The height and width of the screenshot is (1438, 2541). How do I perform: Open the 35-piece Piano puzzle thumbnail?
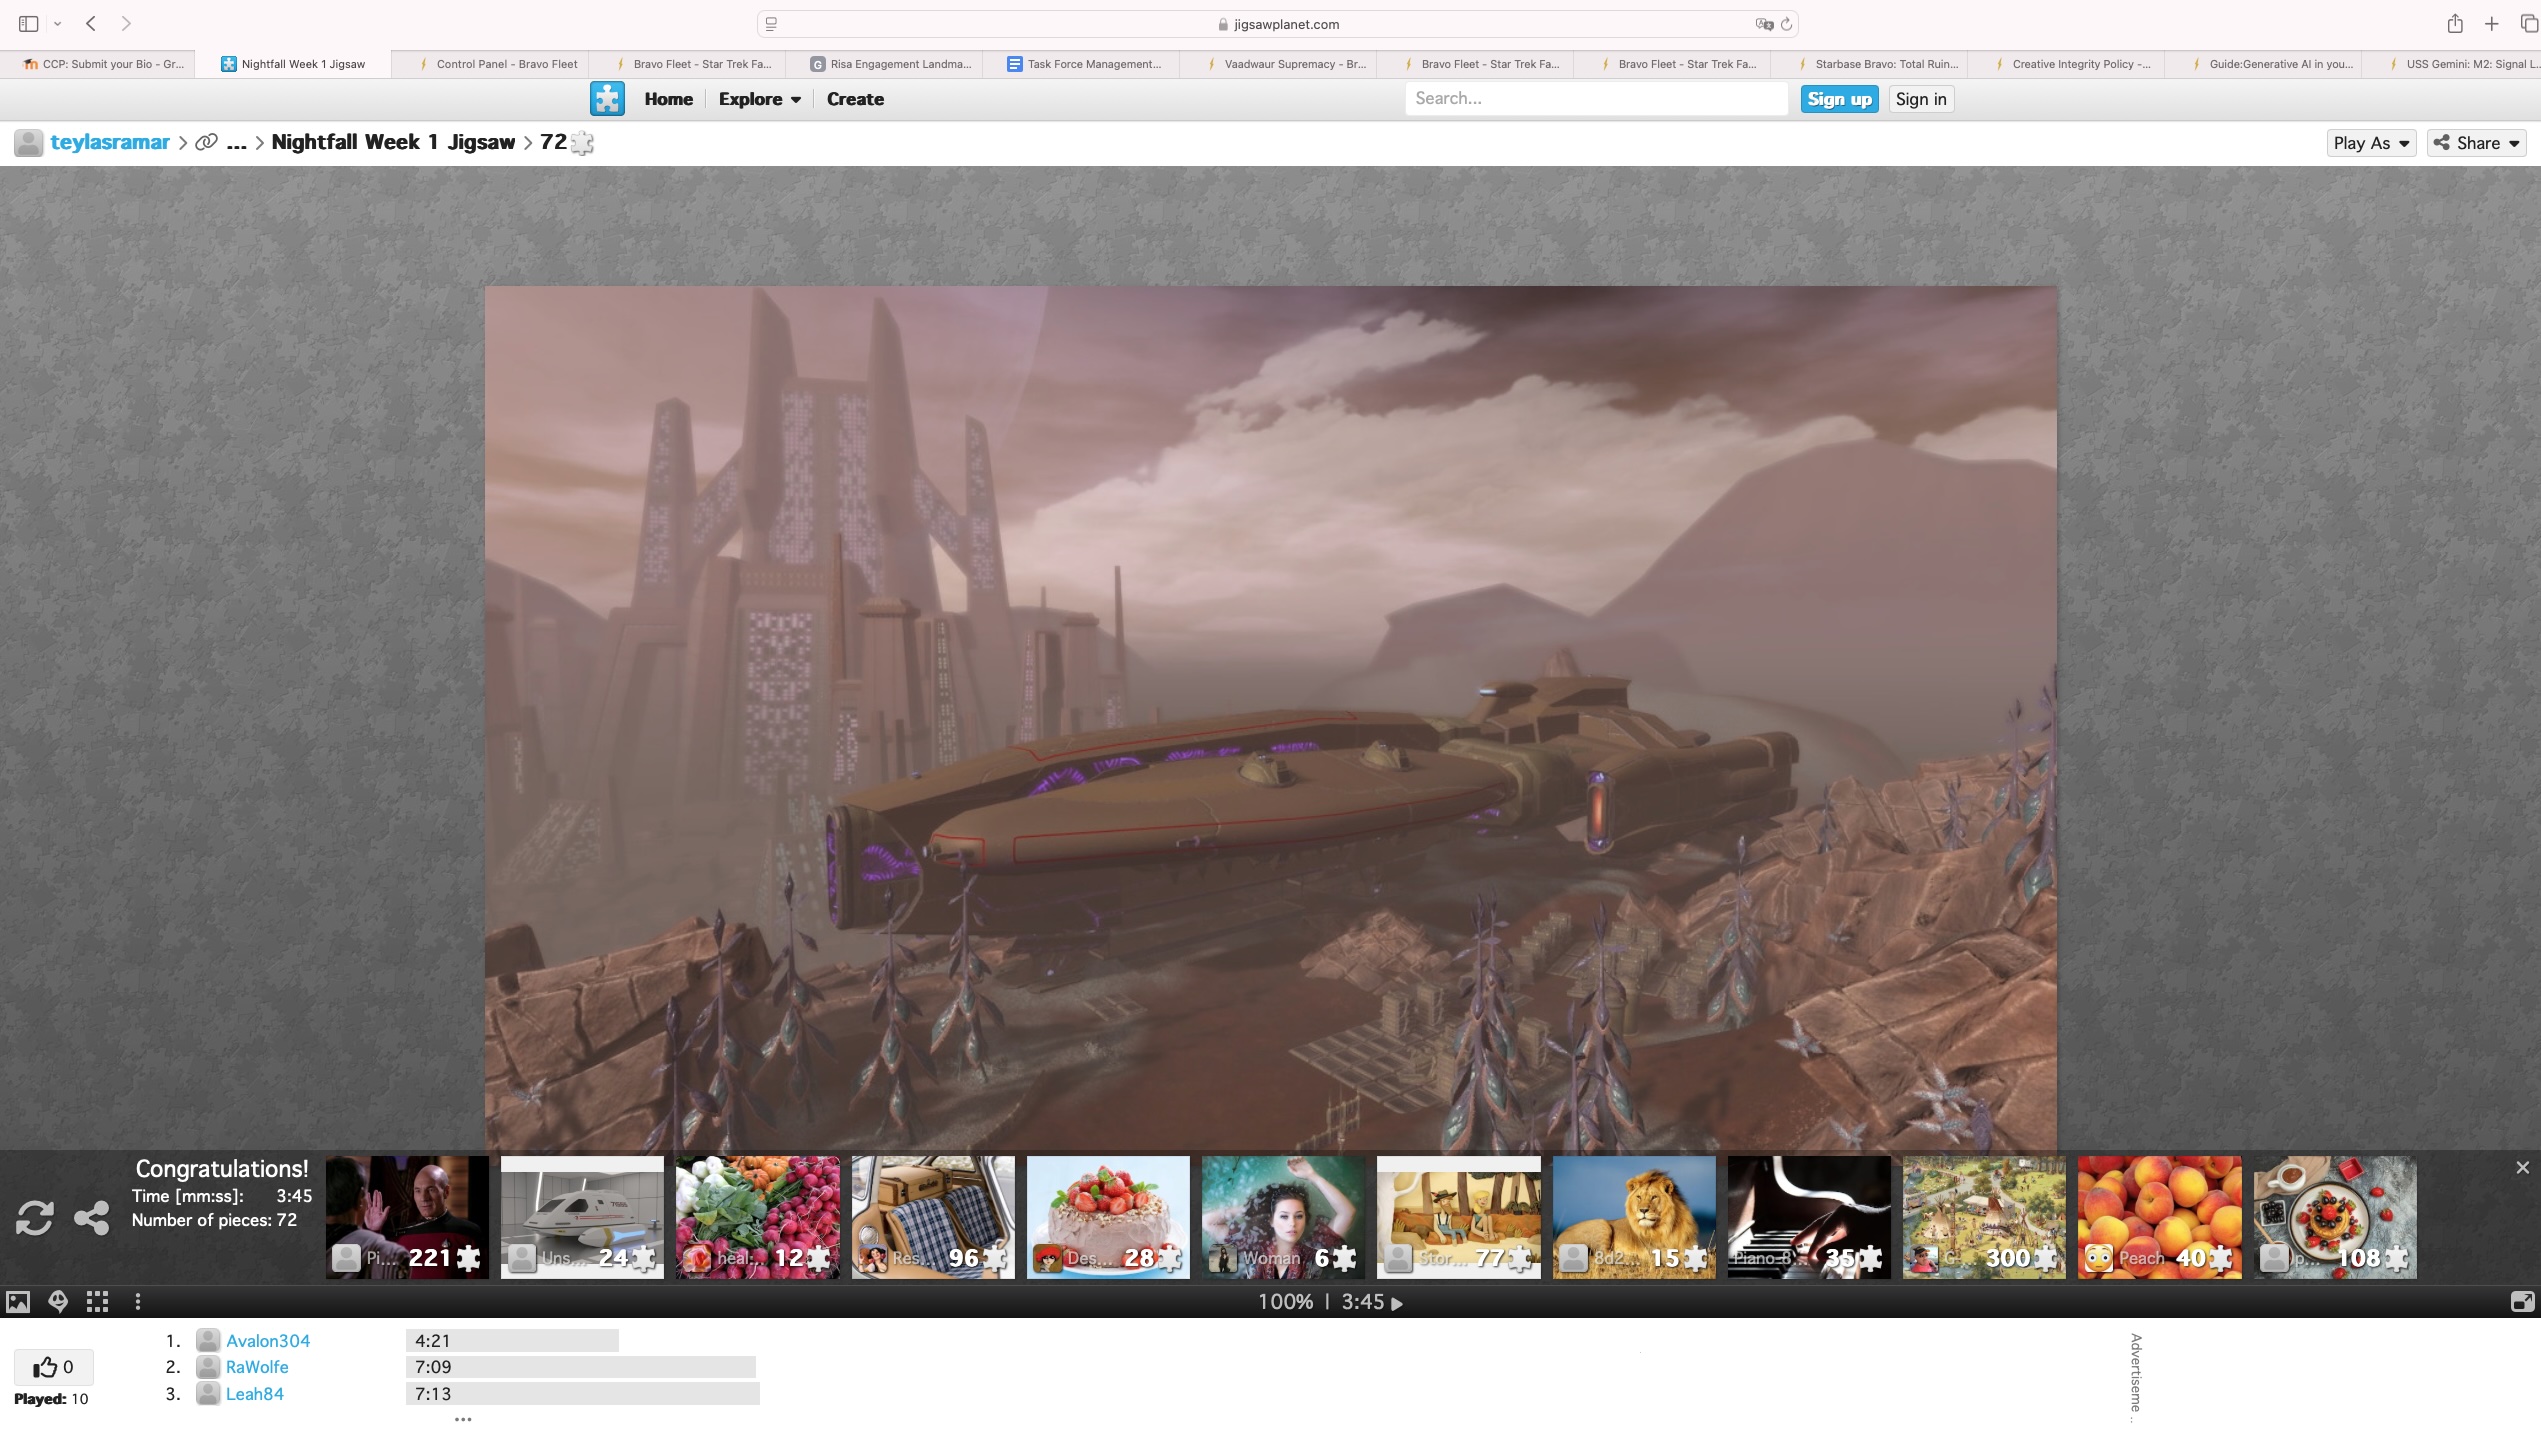[x=1809, y=1217]
